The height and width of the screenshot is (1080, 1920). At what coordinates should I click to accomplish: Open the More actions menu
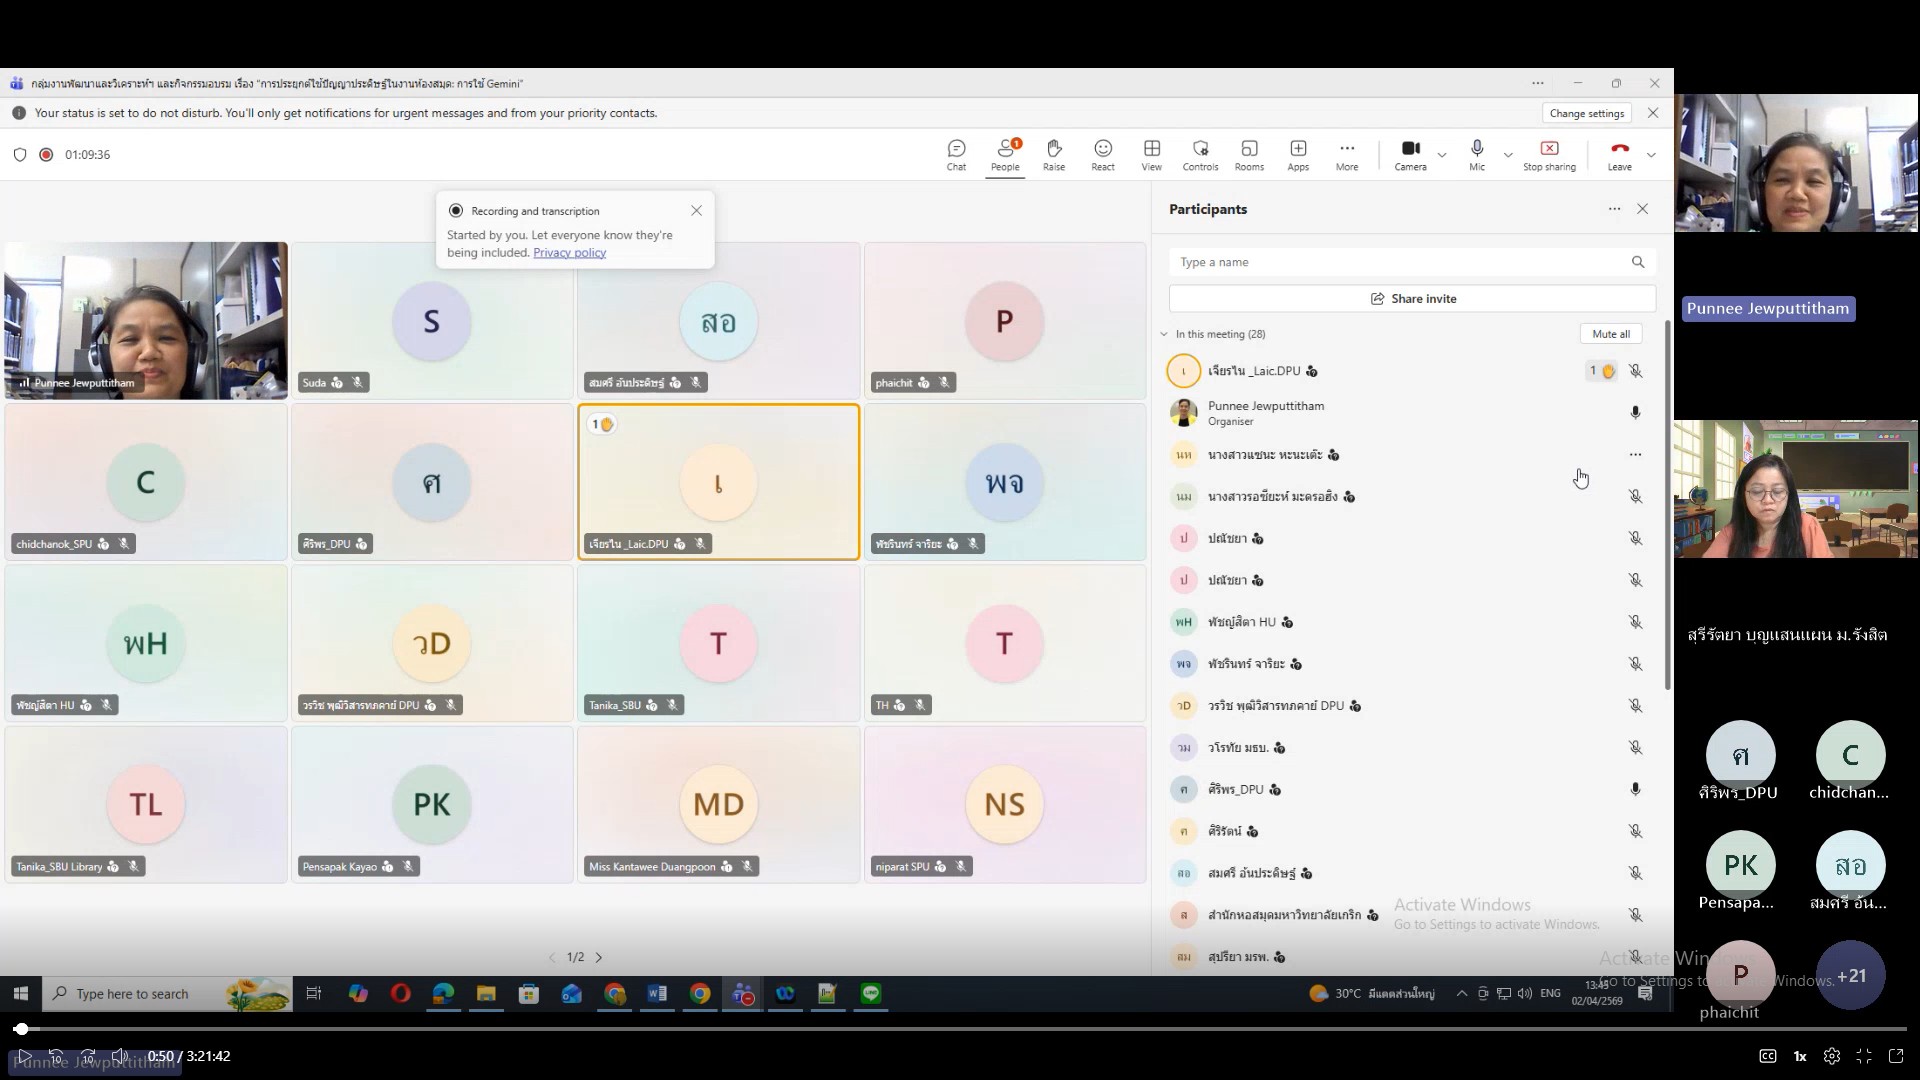pos(1346,154)
